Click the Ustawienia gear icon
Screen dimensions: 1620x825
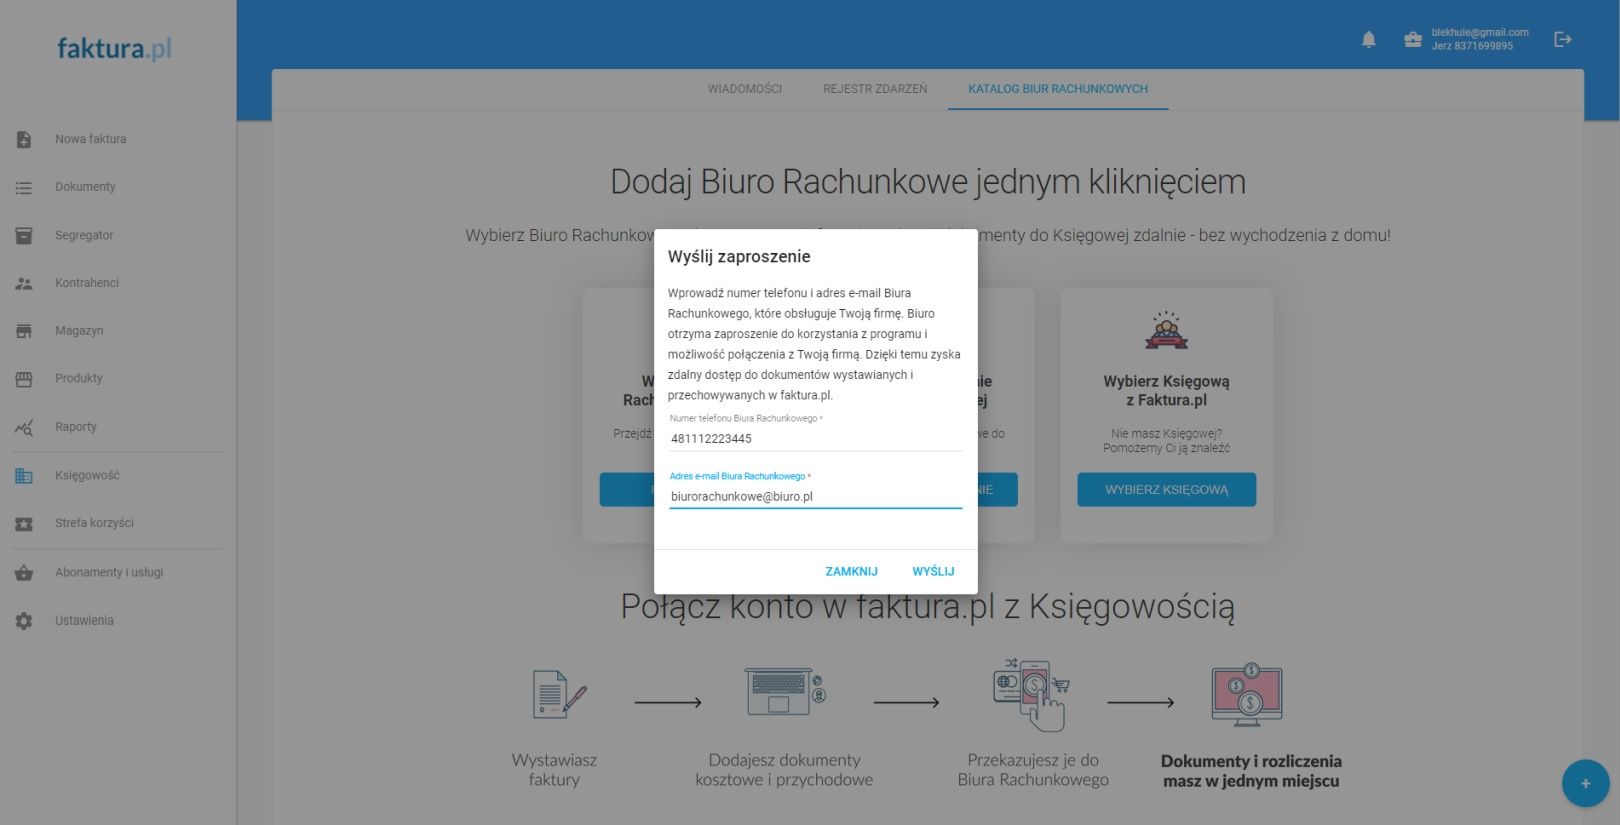(x=24, y=621)
